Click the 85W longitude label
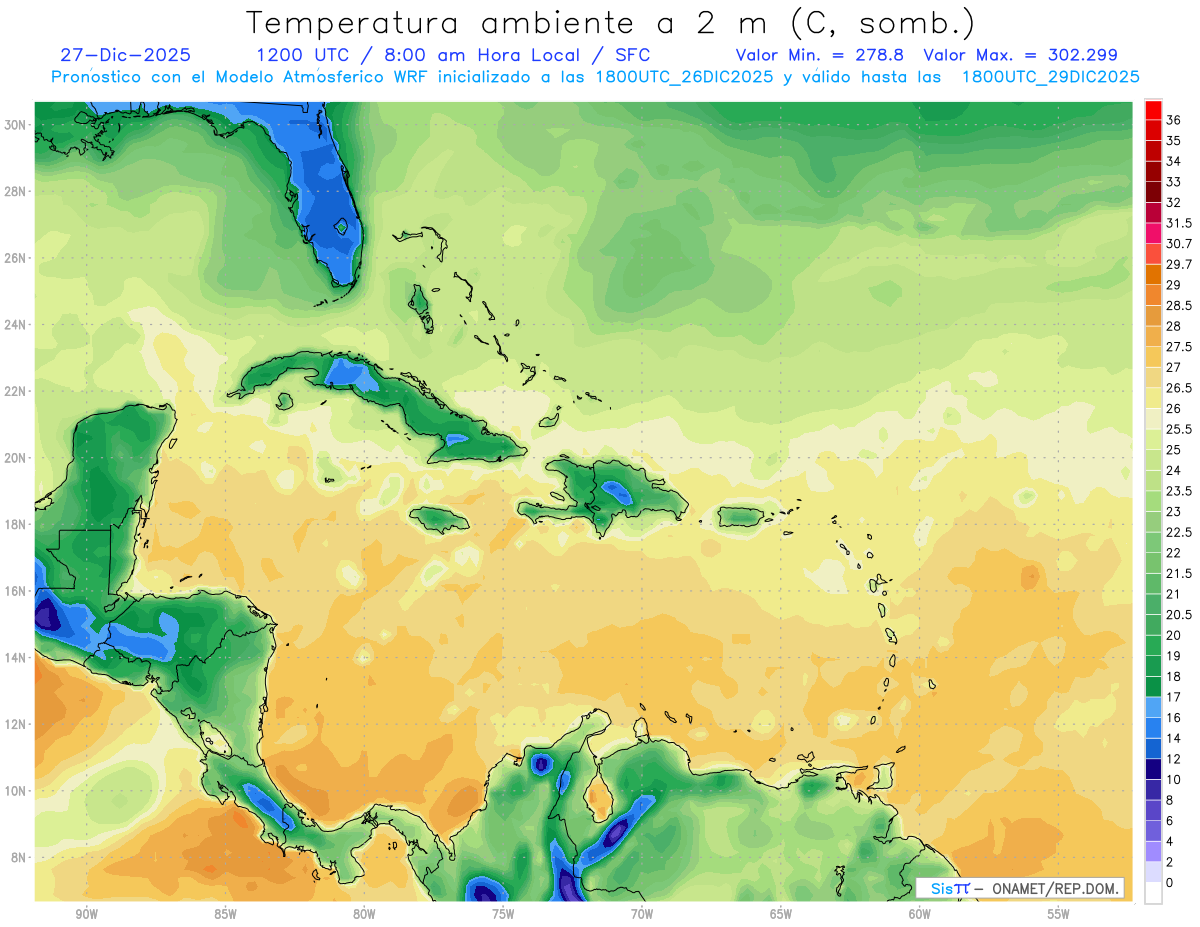Viewport: 1200px width, 927px height. [x=225, y=914]
